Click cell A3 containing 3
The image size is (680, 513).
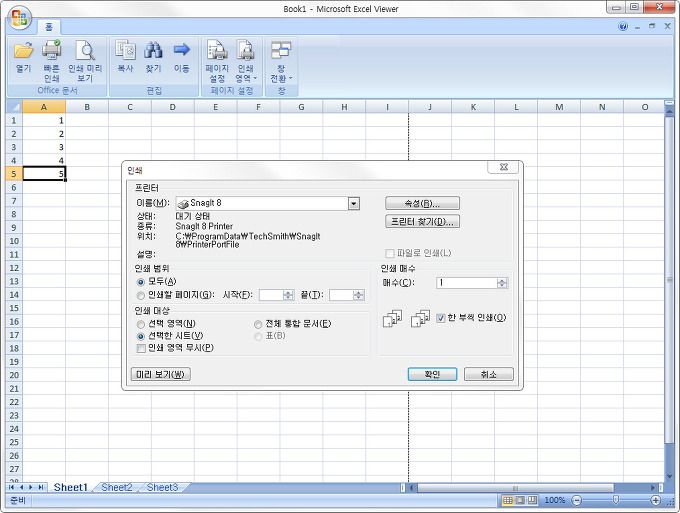tap(44, 147)
